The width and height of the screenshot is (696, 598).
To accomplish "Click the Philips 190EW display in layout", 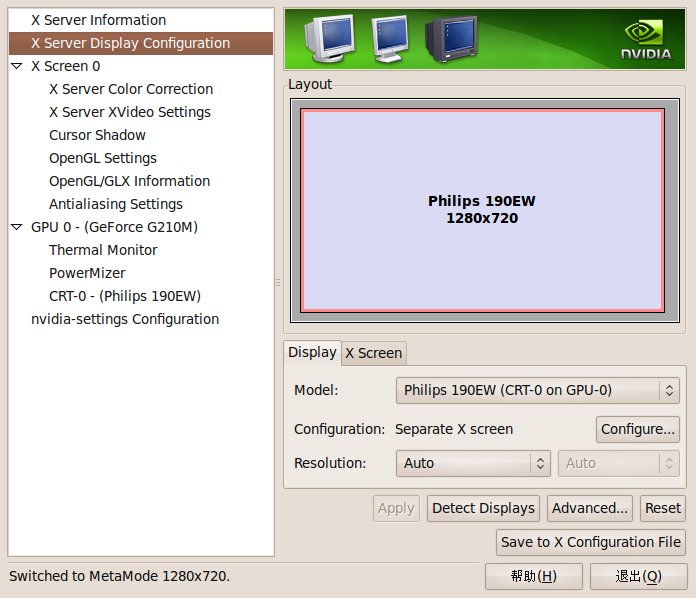I will [x=482, y=210].
